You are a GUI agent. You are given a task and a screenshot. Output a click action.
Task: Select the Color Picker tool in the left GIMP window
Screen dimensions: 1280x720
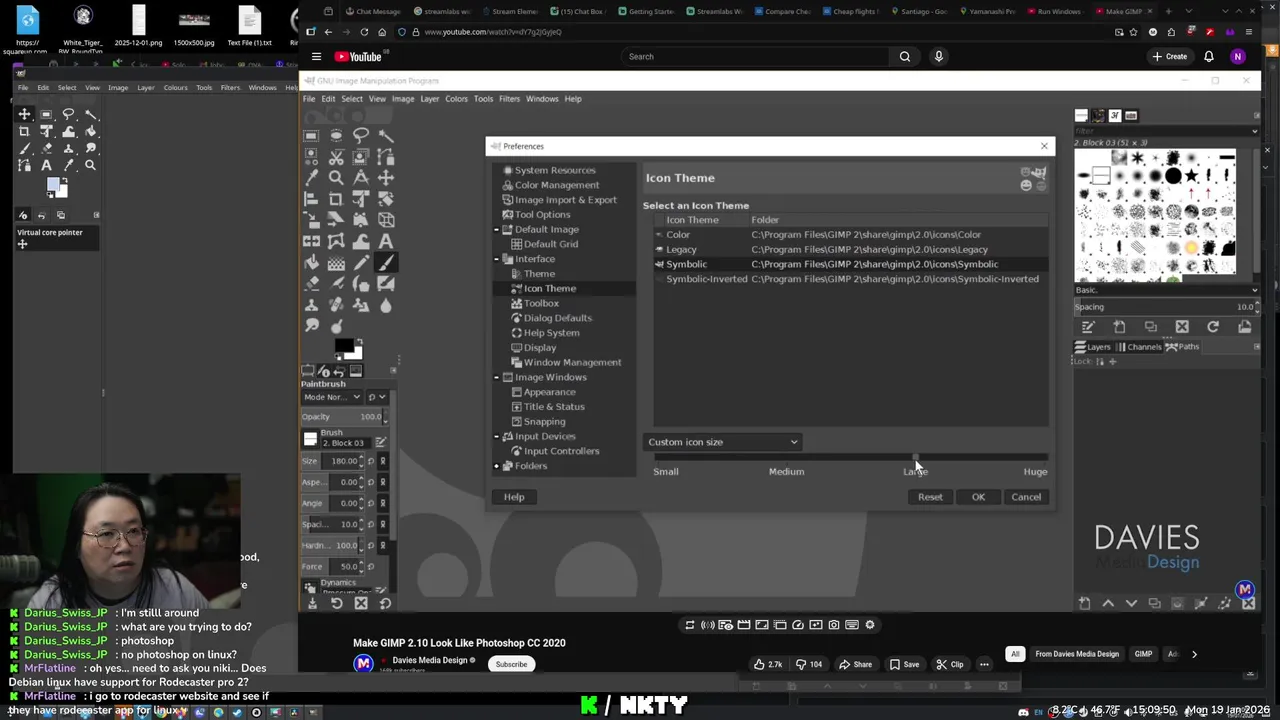(68, 165)
